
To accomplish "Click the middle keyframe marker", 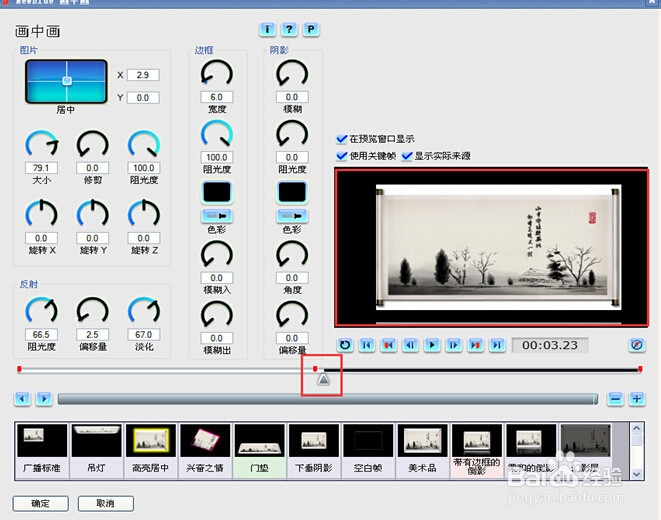I will 315,369.
